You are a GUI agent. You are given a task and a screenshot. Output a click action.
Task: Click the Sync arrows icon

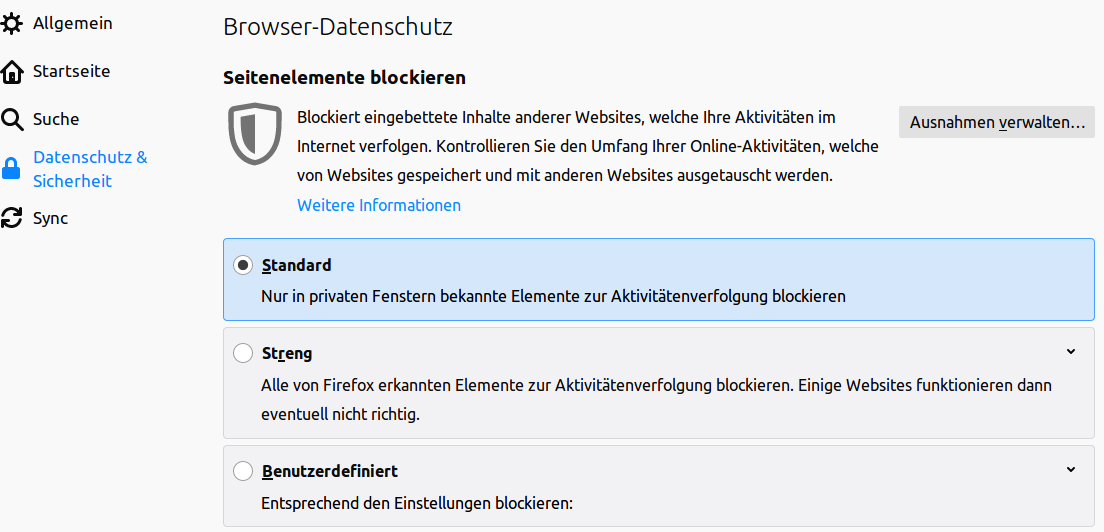[12, 218]
